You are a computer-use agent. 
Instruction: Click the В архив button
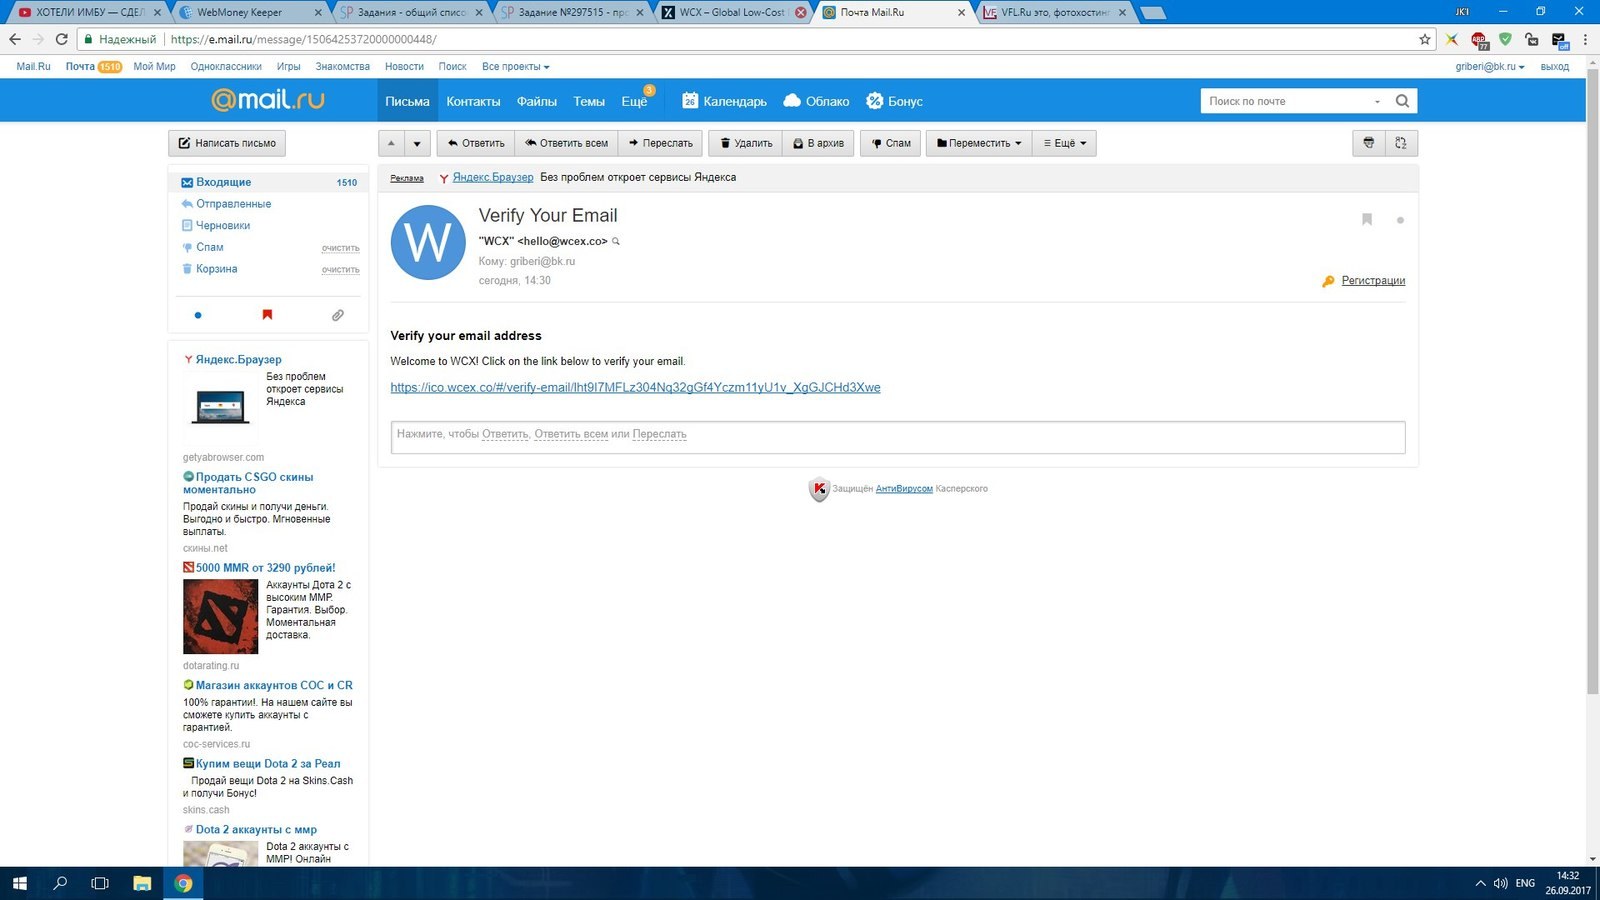click(818, 143)
